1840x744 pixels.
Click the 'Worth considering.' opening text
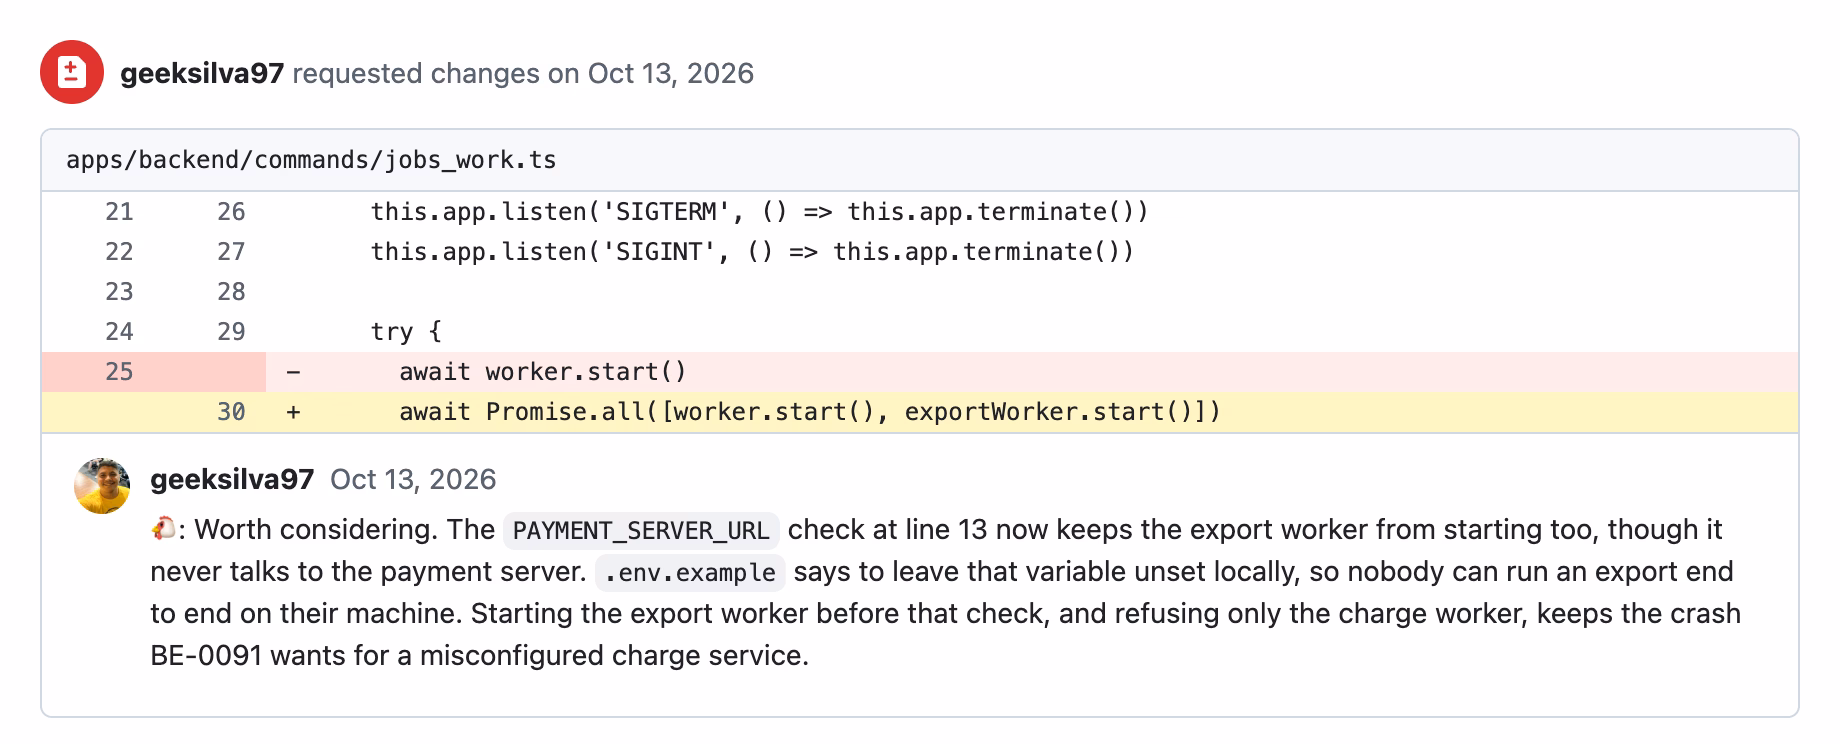pyautogui.click(x=316, y=529)
